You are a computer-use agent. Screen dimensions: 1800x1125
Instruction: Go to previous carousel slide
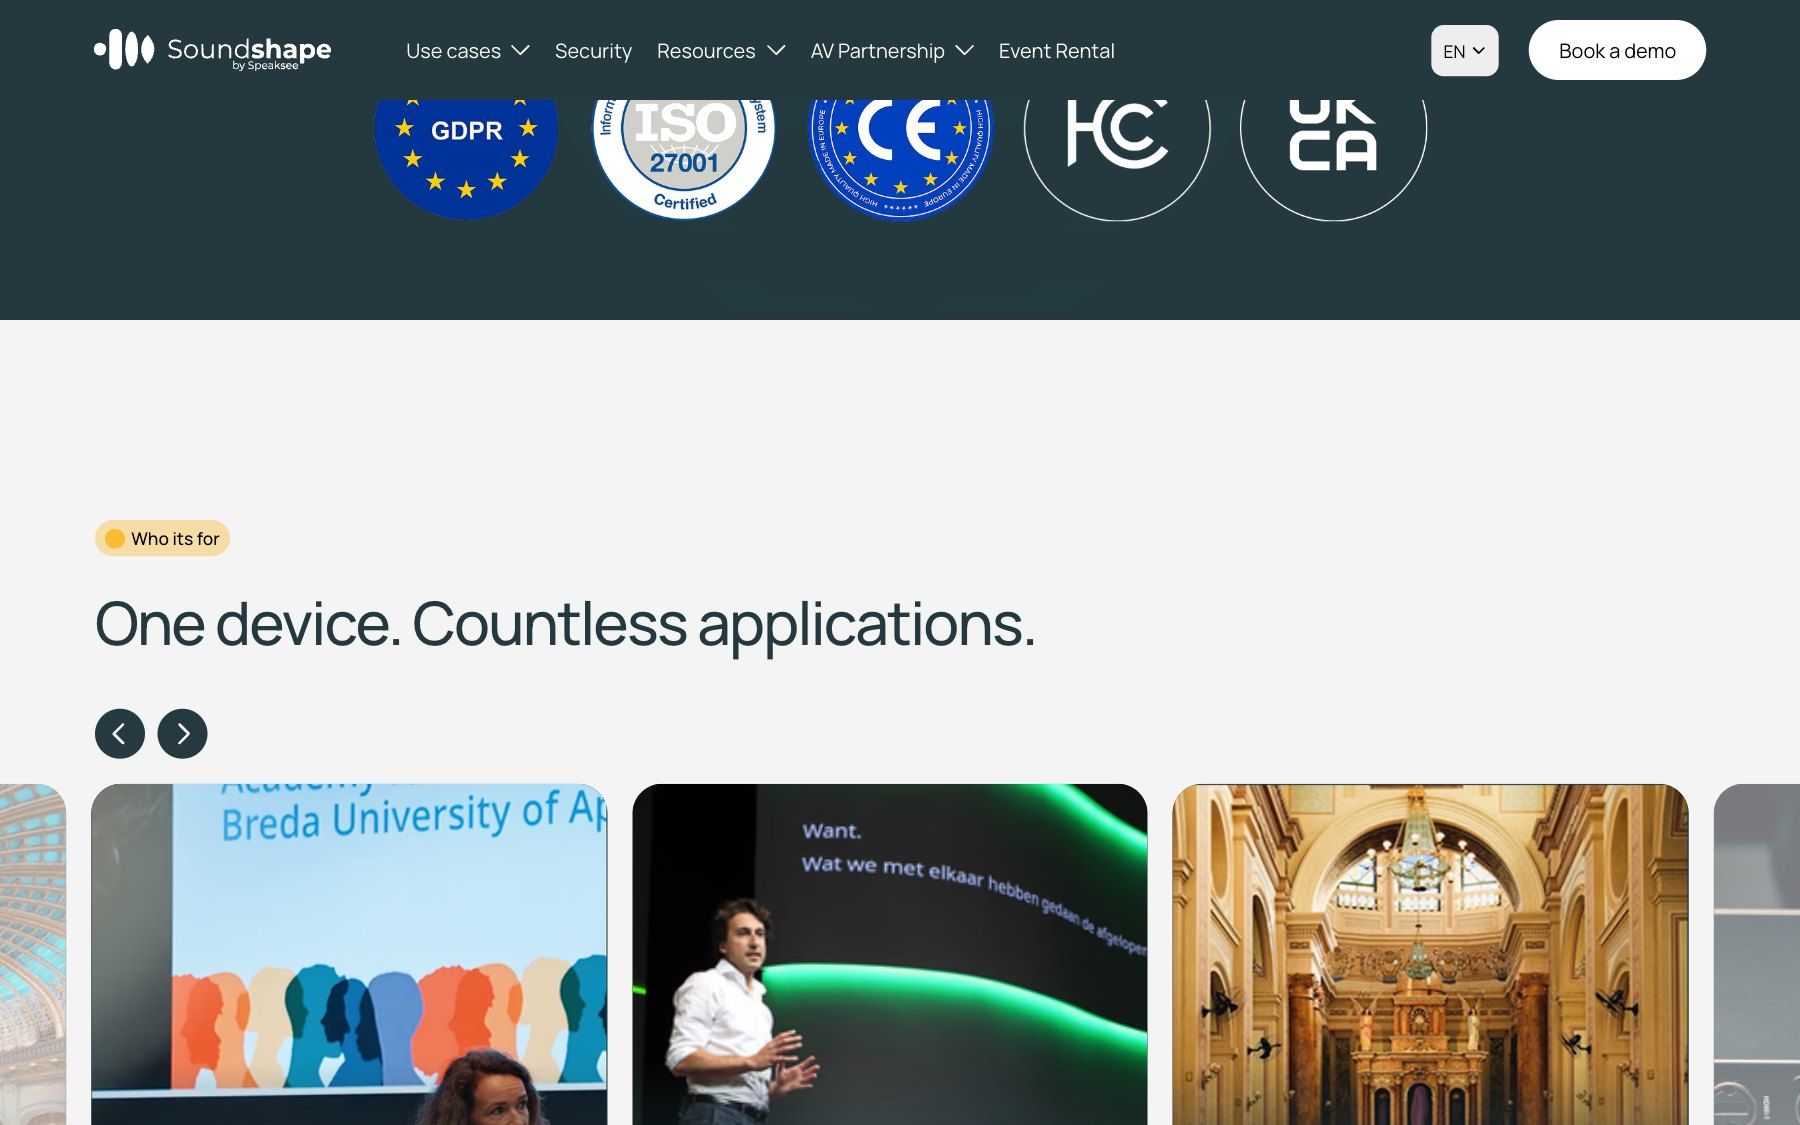(120, 734)
